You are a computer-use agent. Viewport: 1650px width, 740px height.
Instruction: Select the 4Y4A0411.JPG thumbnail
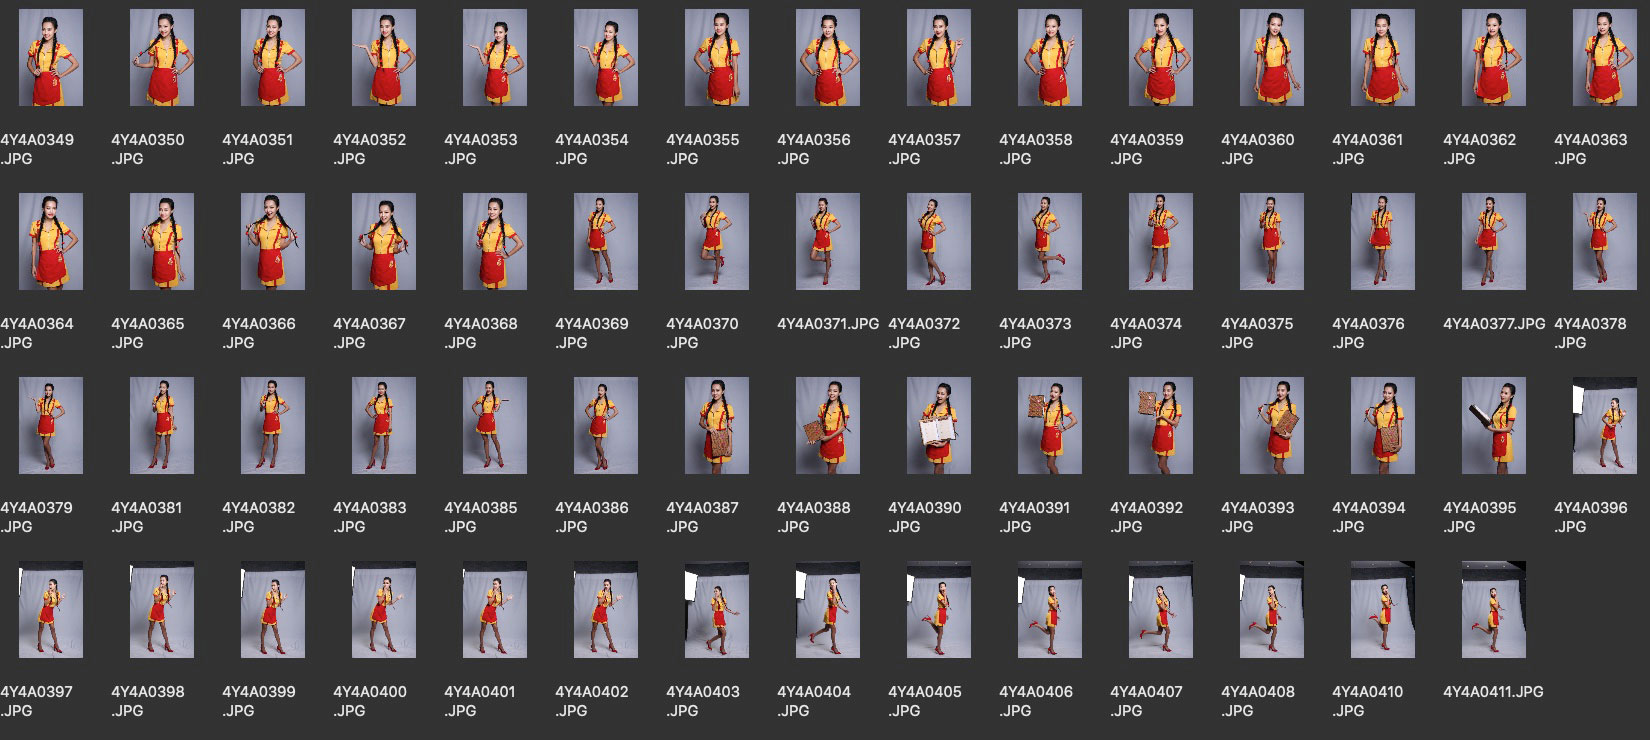tap(1493, 609)
